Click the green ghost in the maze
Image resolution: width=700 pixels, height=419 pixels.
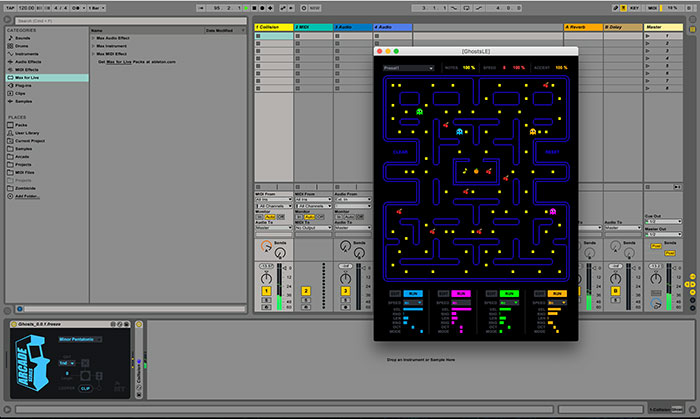420,112
